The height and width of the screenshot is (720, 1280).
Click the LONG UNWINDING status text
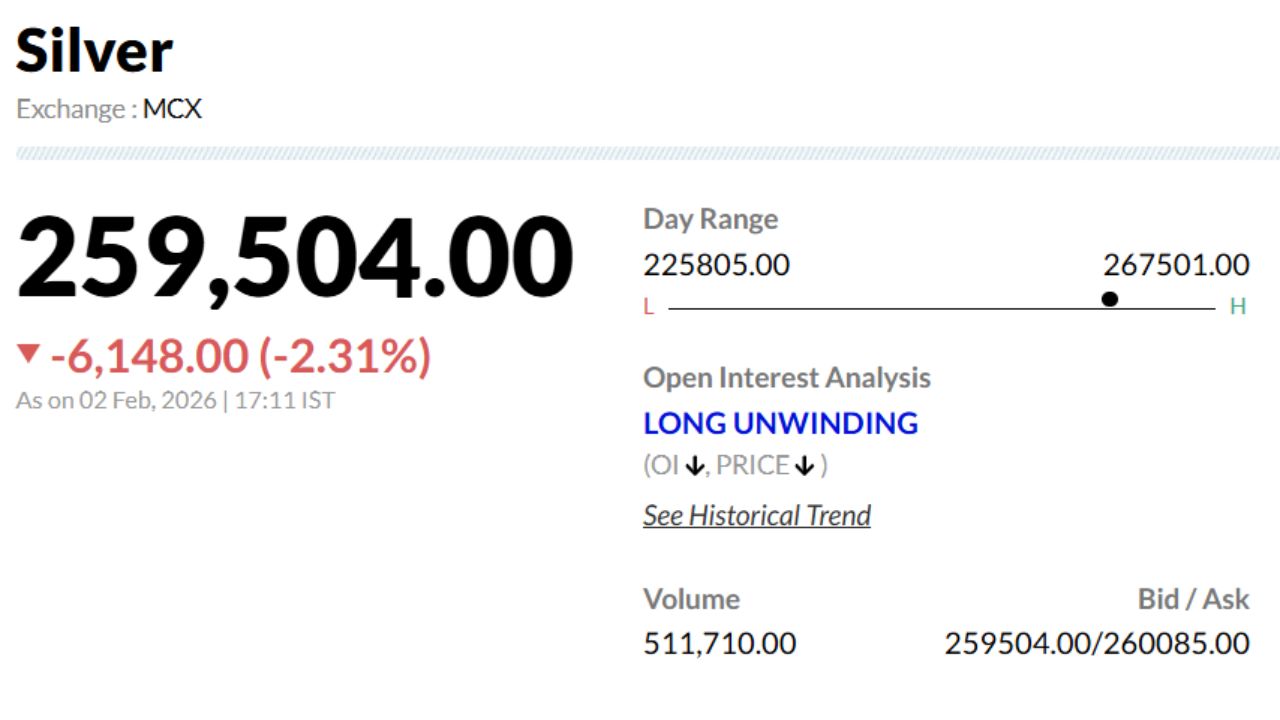tap(780, 423)
